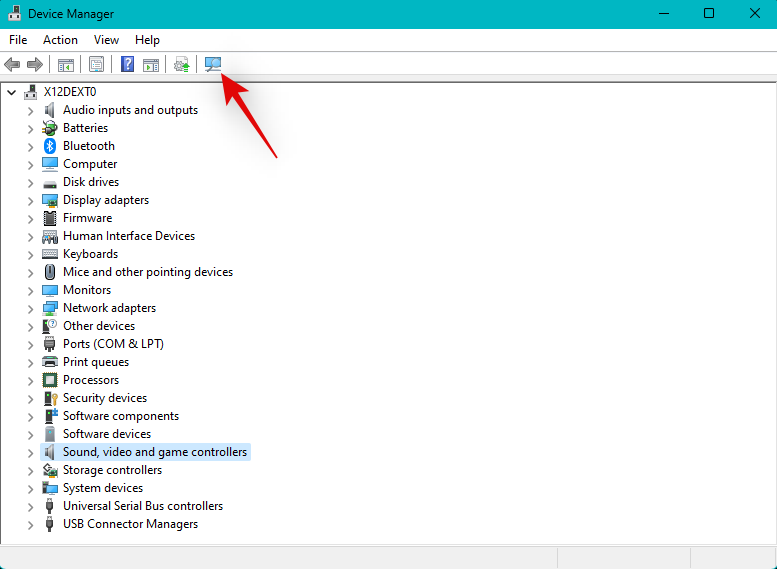Expand Universal Serial Bus controllers

click(x=30, y=506)
